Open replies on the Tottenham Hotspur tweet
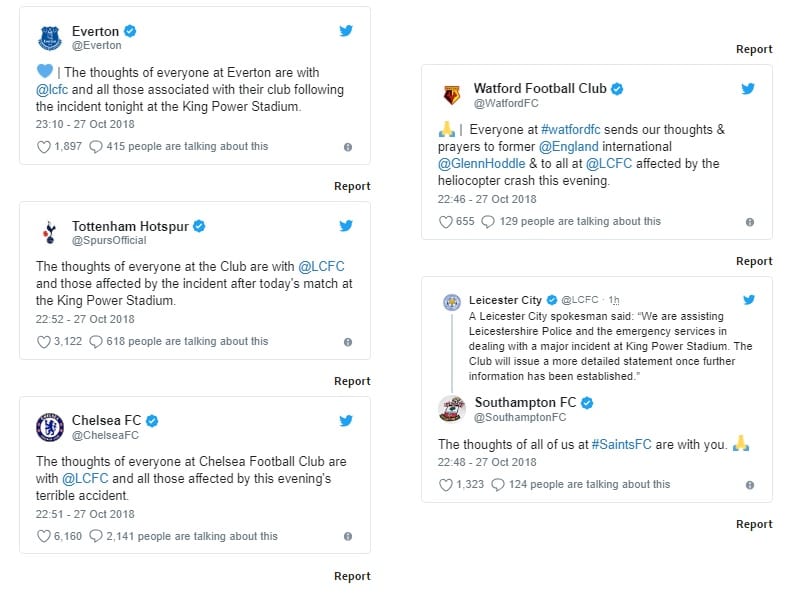This screenshot has height=611, width=803. (x=96, y=342)
